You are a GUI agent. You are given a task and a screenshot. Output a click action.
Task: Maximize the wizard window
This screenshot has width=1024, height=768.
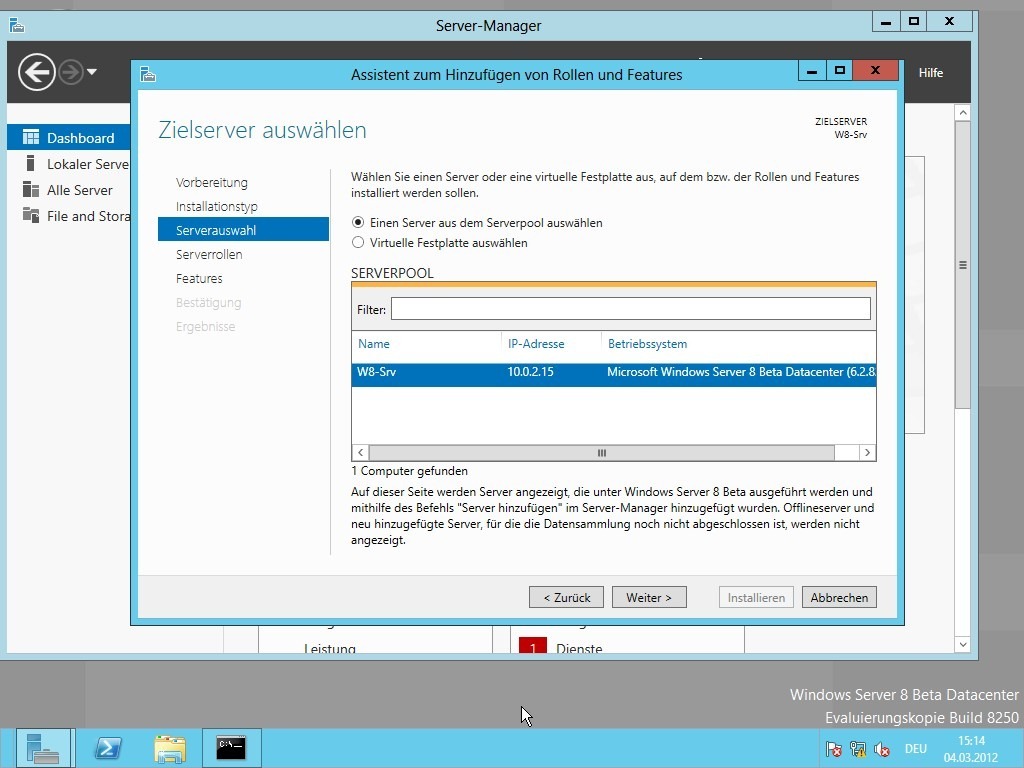[x=840, y=71]
